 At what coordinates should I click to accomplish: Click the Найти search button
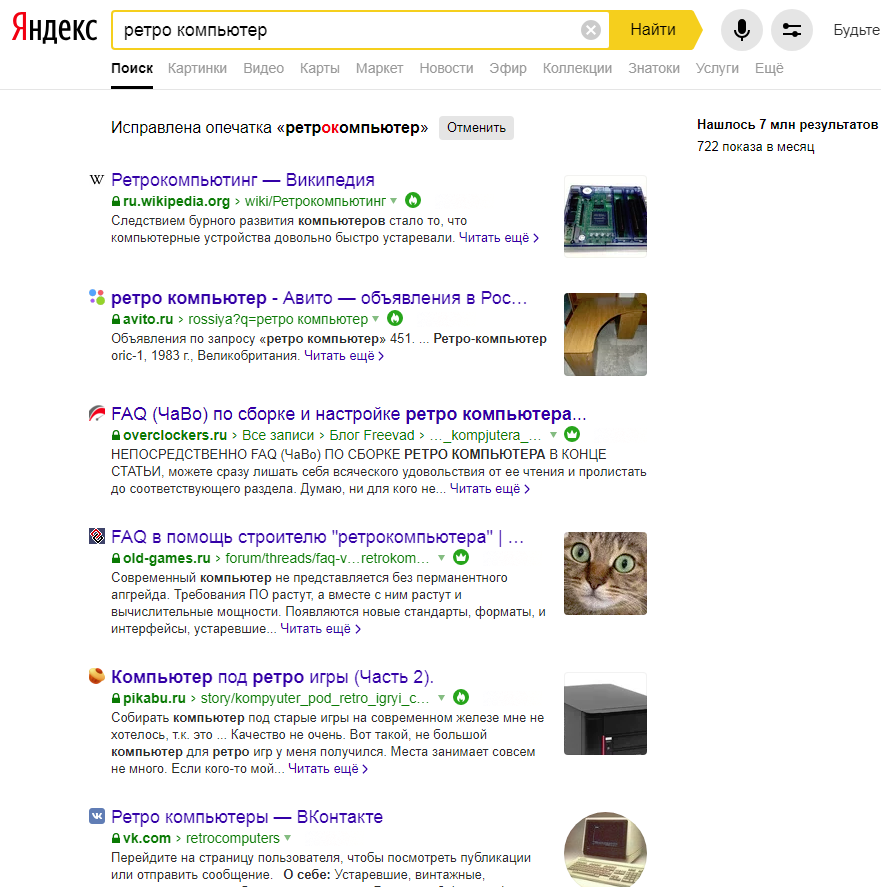pos(654,29)
